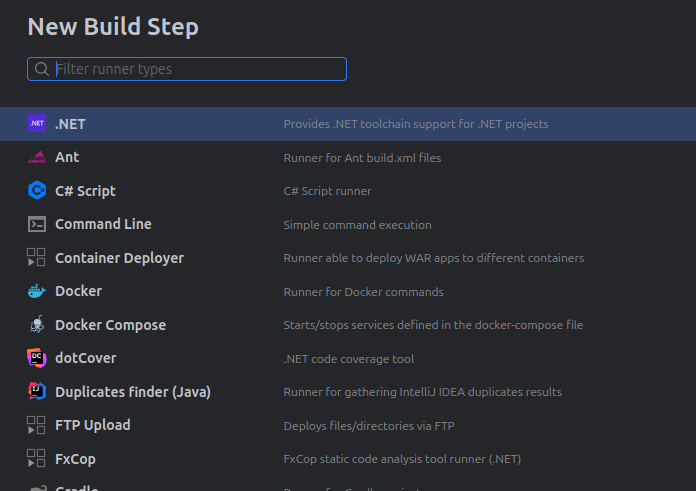
Task: Click the Container Deployer icon
Action: click(x=37, y=258)
